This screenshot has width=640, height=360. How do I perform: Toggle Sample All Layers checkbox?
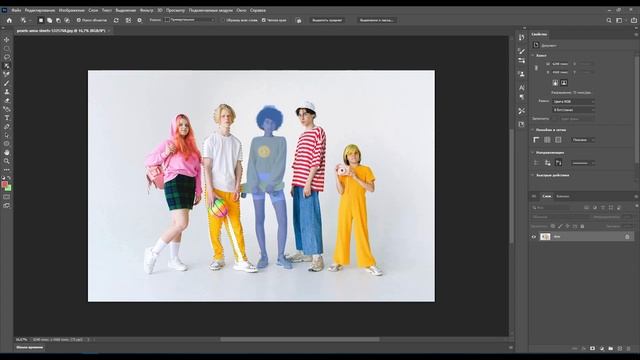223,20
